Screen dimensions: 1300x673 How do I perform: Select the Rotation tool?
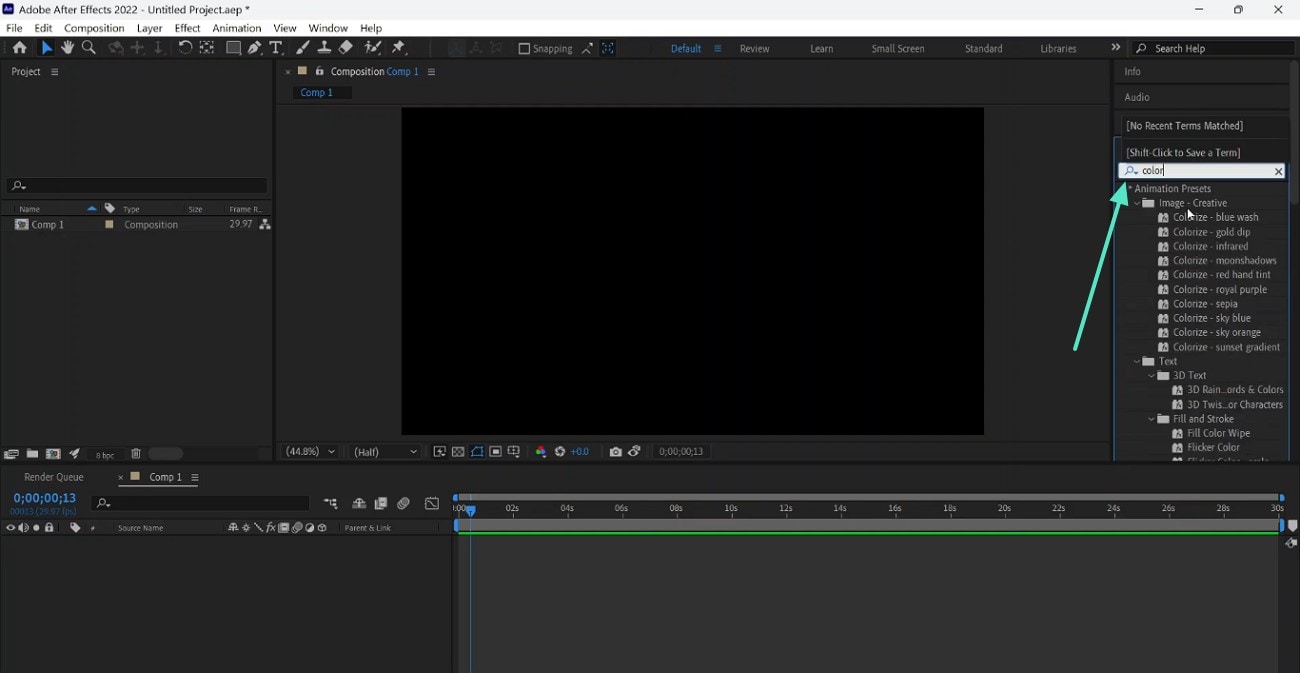[x=185, y=48]
